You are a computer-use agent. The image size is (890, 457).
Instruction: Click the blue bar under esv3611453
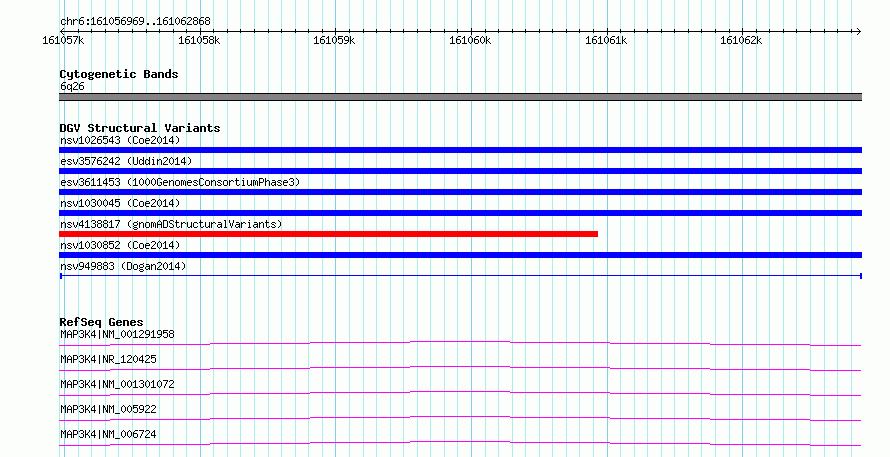[460, 192]
